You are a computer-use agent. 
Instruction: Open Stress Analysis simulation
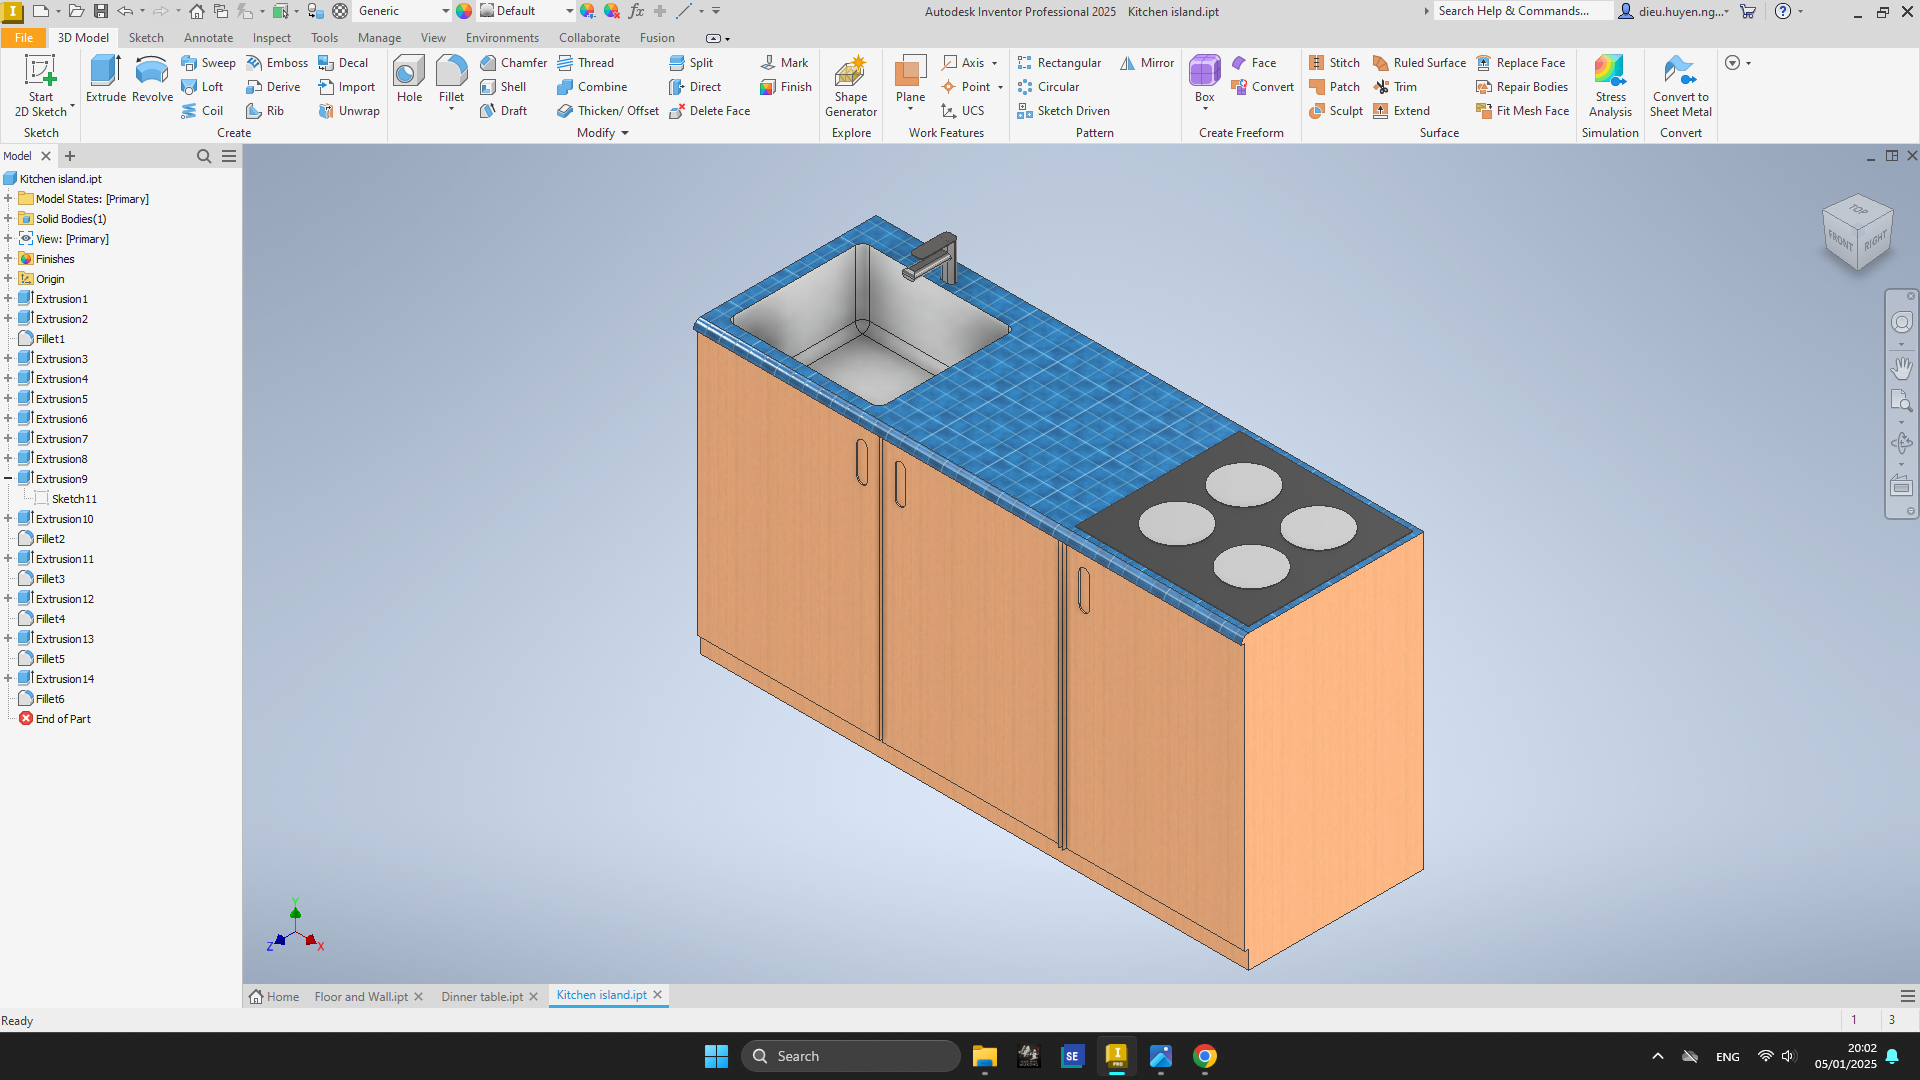click(1610, 86)
